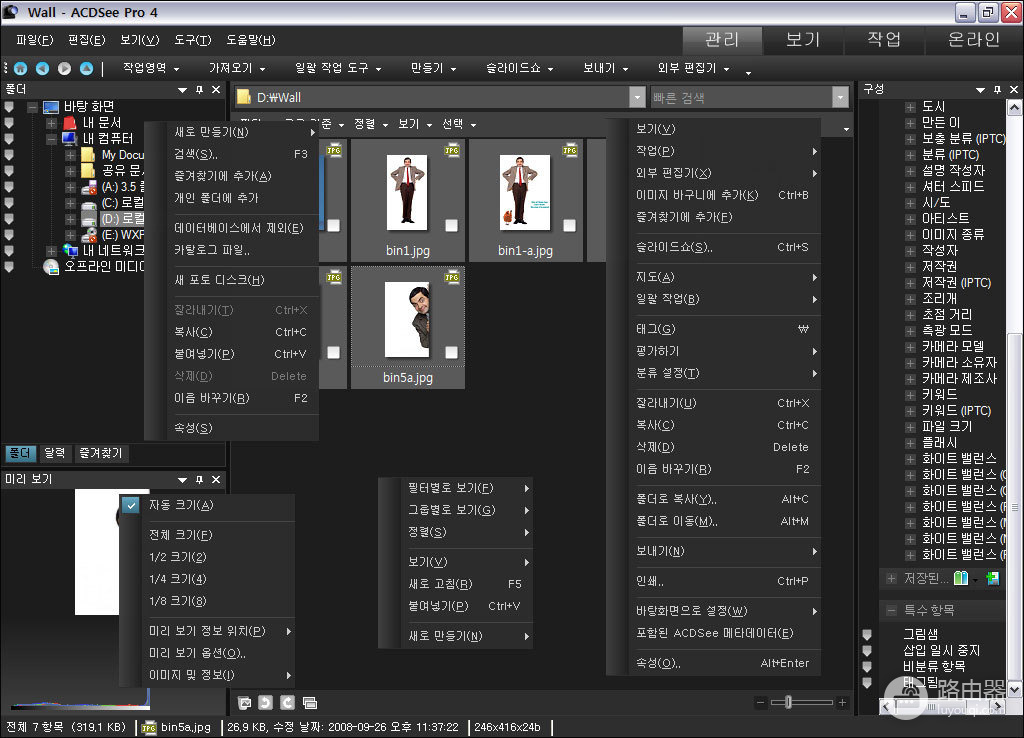Click the thumbnail zoom slider handle
Image resolution: width=1024 pixels, height=738 pixels.
click(x=788, y=703)
